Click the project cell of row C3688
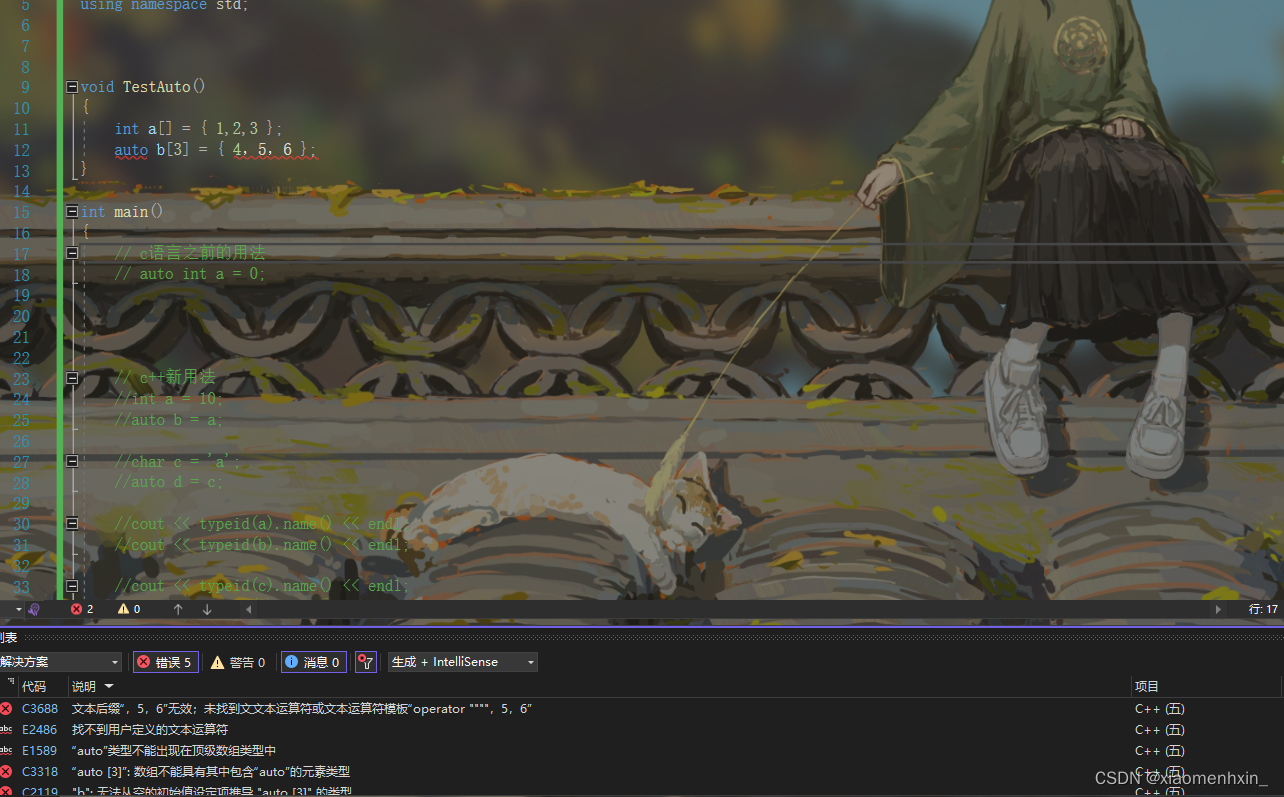 click(1160, 709)
